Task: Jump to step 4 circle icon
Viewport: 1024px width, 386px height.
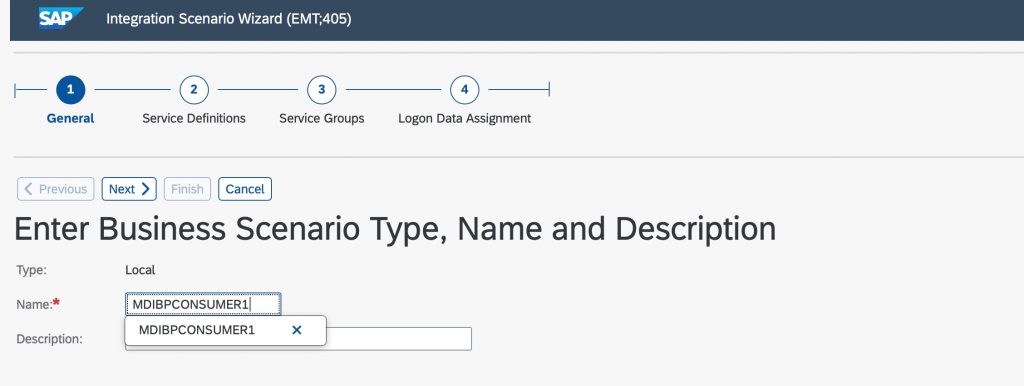Action: (x=464, y=89)
